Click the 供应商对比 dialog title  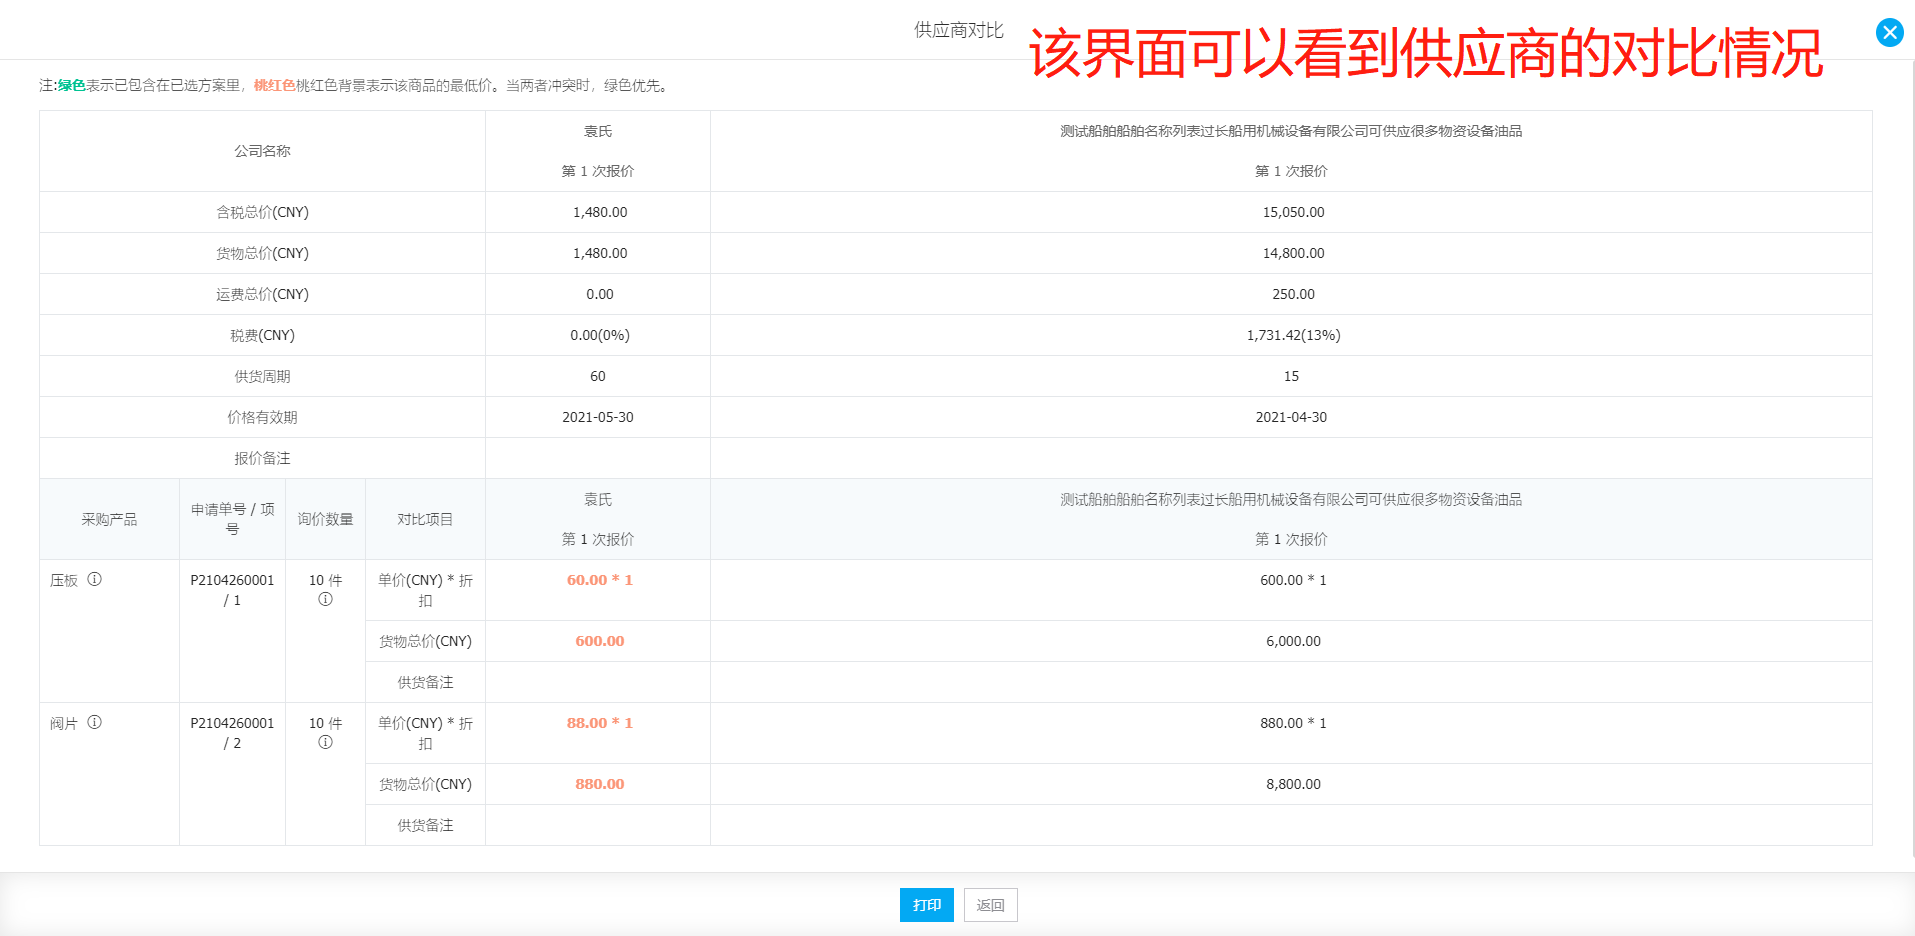click(958, 30)
